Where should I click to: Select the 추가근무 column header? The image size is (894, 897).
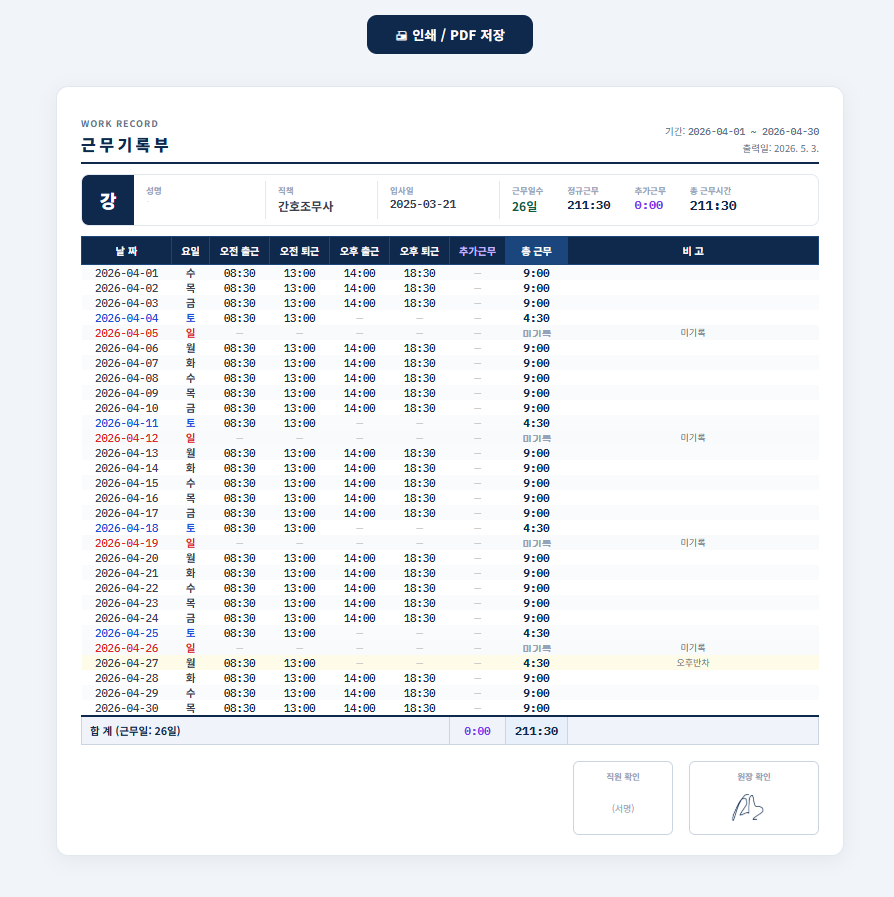(477, 251)
